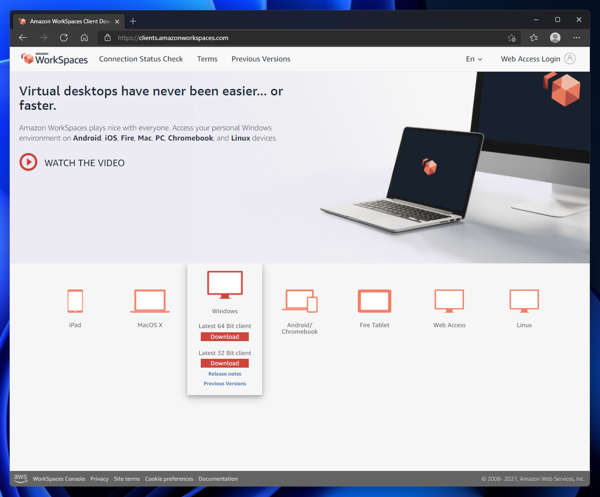This screenshot has height=497, width=600.
Task: Reload the page with refresh icon
Action: (64, 37)
